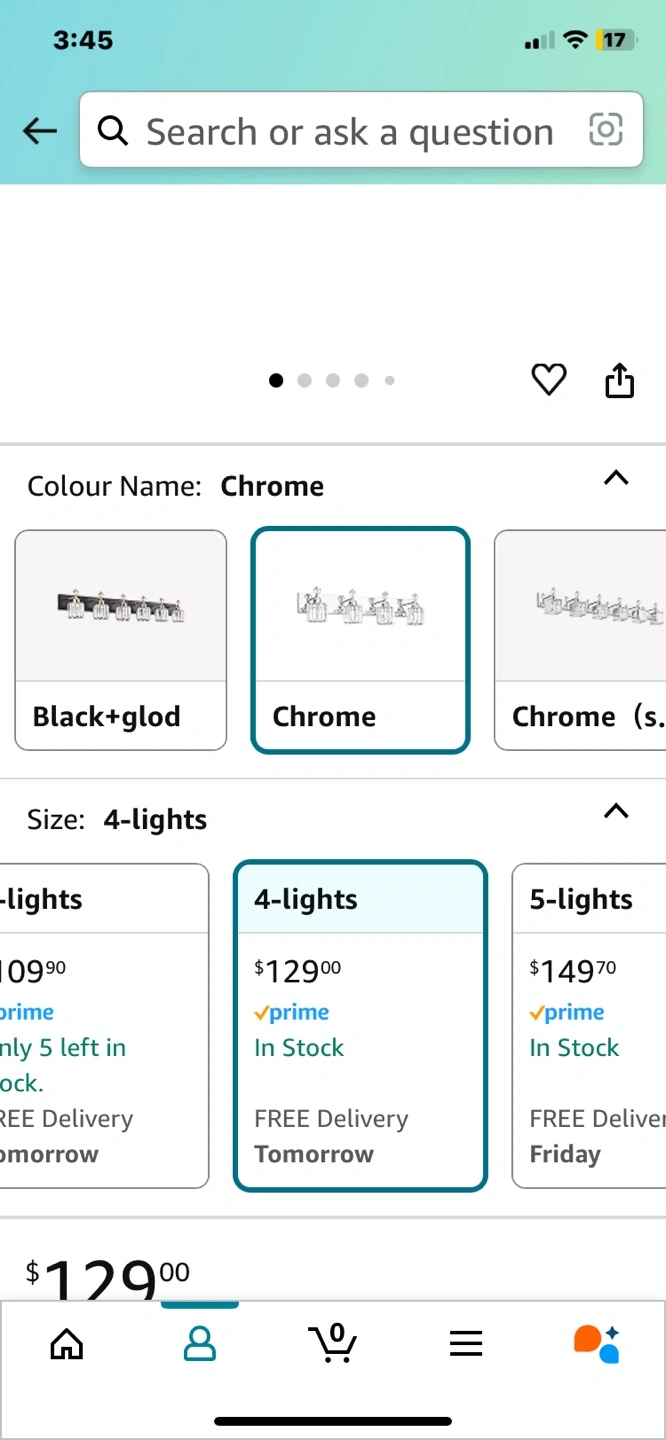This screenshot has height=1440, width=666.
Task: Select the Chrome colour option
Action: click(x=360, y=640)
